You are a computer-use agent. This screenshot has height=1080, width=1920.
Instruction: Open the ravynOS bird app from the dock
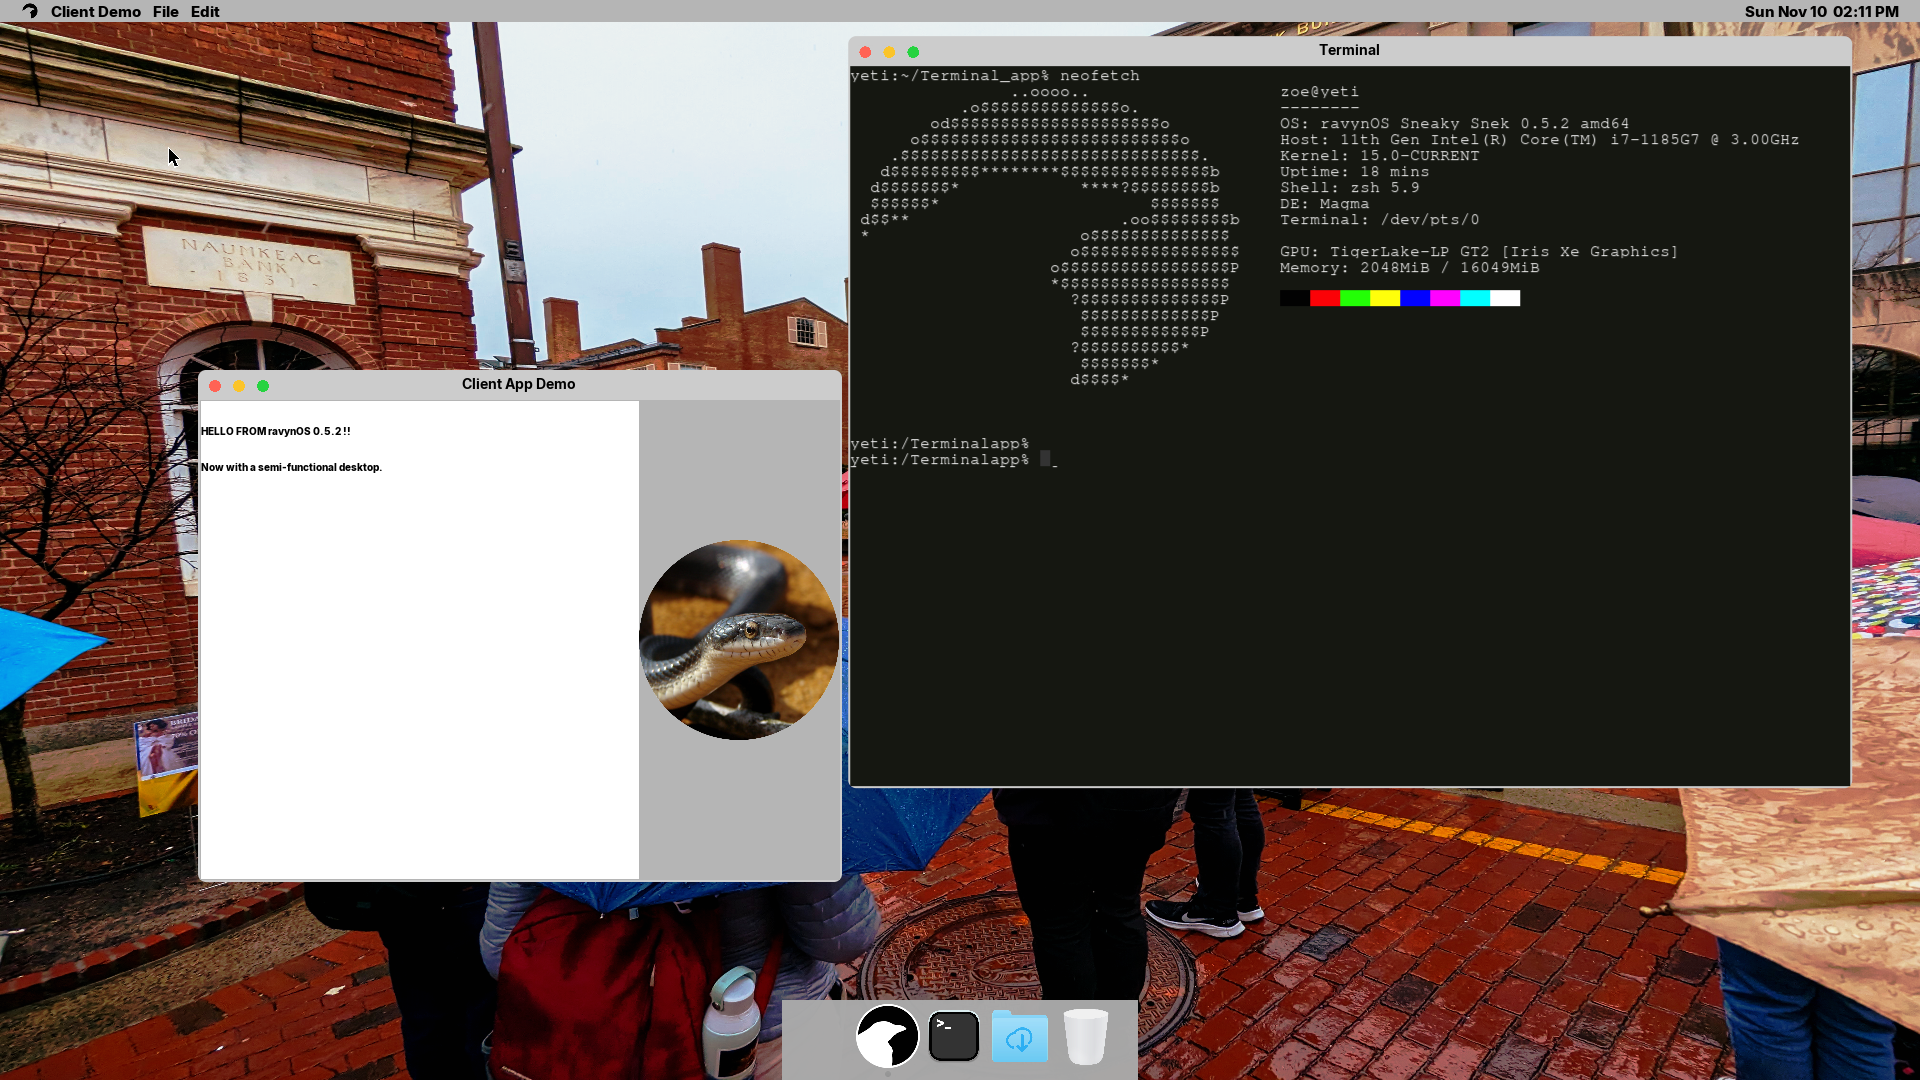[x=887, y=1036]
